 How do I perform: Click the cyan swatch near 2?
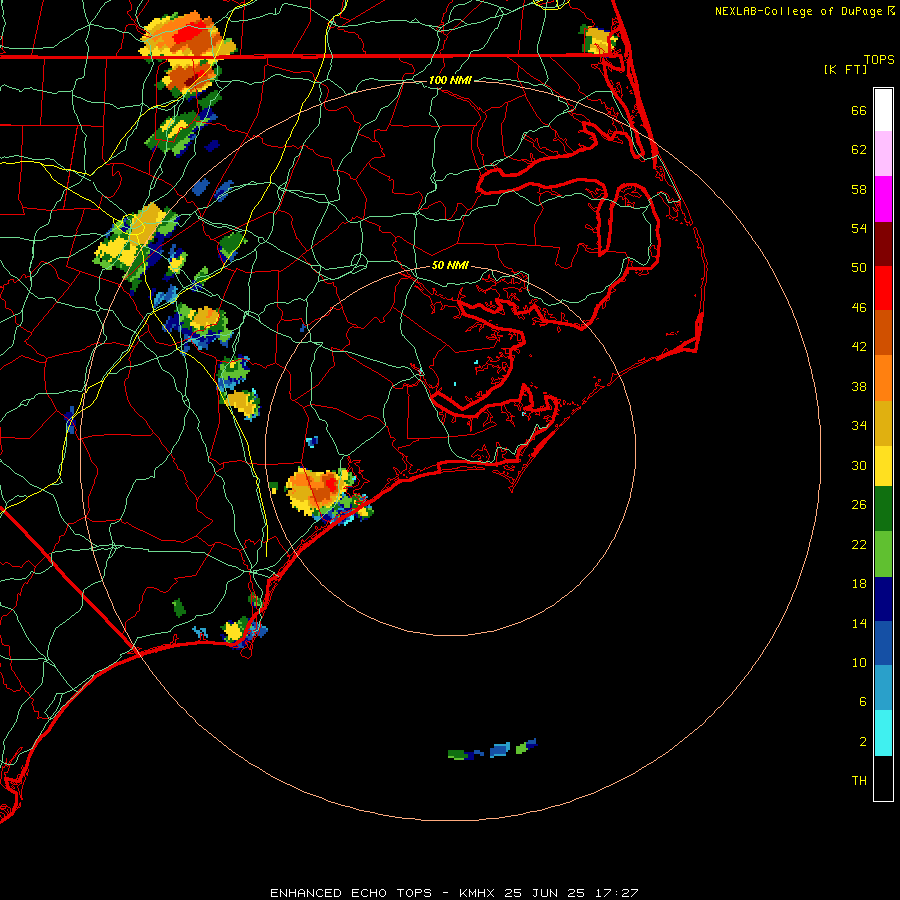(x=883, y=733)
